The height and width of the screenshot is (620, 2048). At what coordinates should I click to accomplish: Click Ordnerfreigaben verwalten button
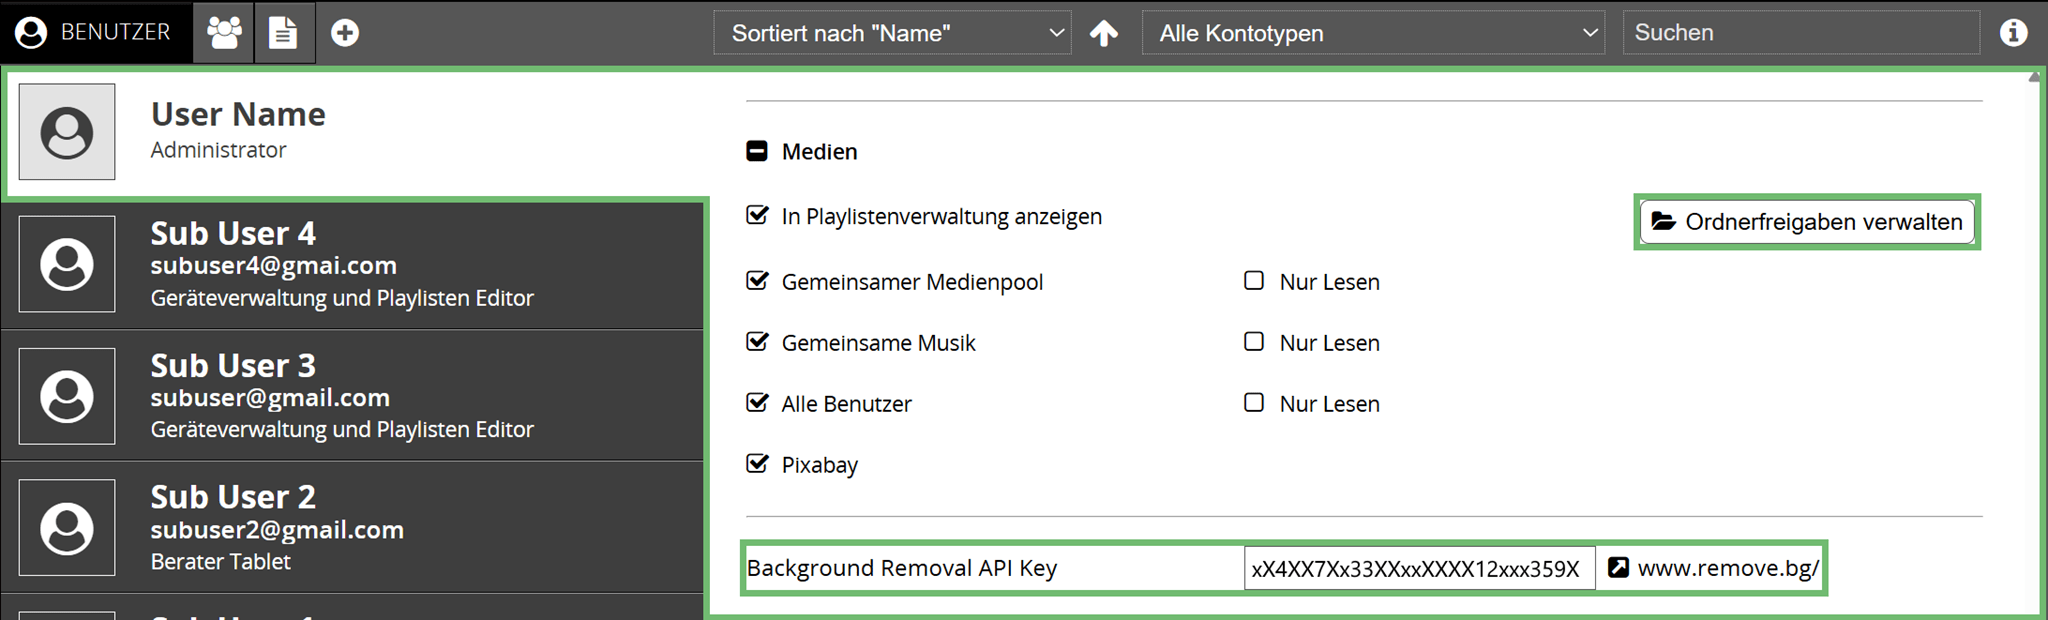(x=1807, y=222)
